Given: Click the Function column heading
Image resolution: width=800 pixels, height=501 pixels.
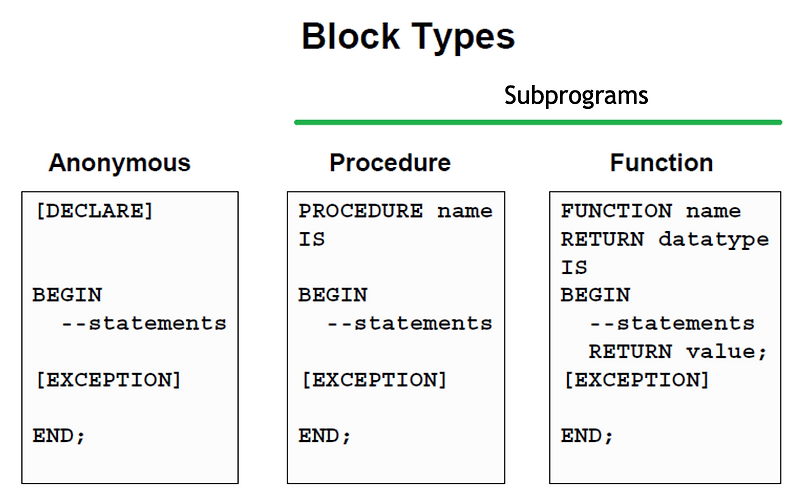Looking at the screenshot, I should [x=661, y=163].
